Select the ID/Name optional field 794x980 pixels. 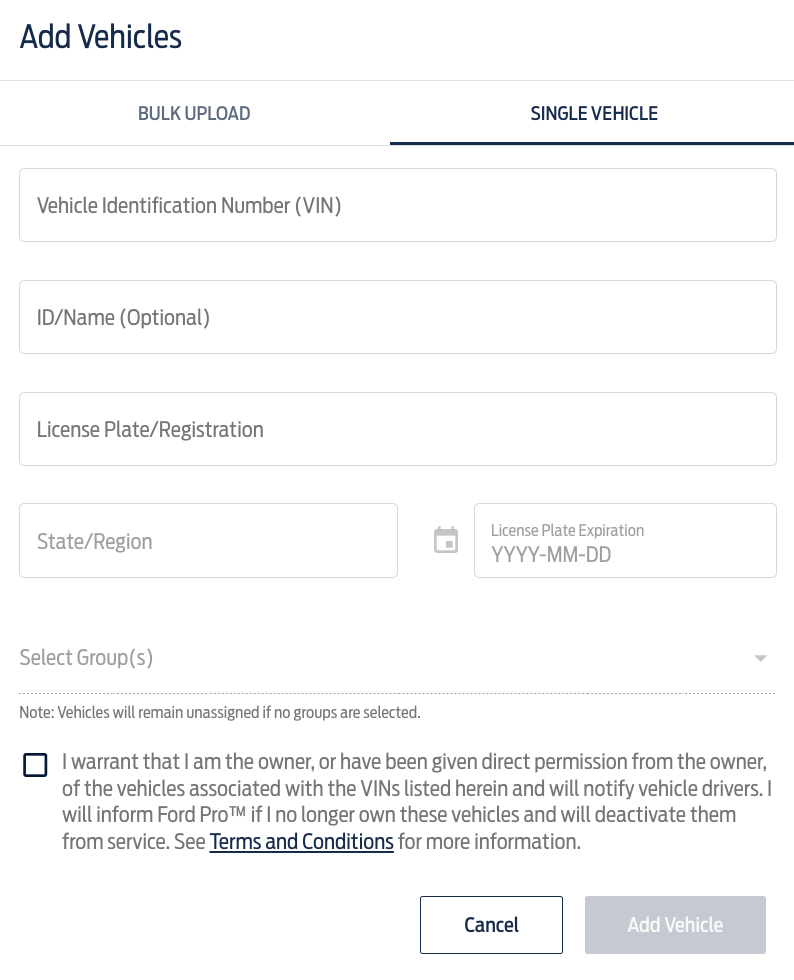click(x=397, y=316)
